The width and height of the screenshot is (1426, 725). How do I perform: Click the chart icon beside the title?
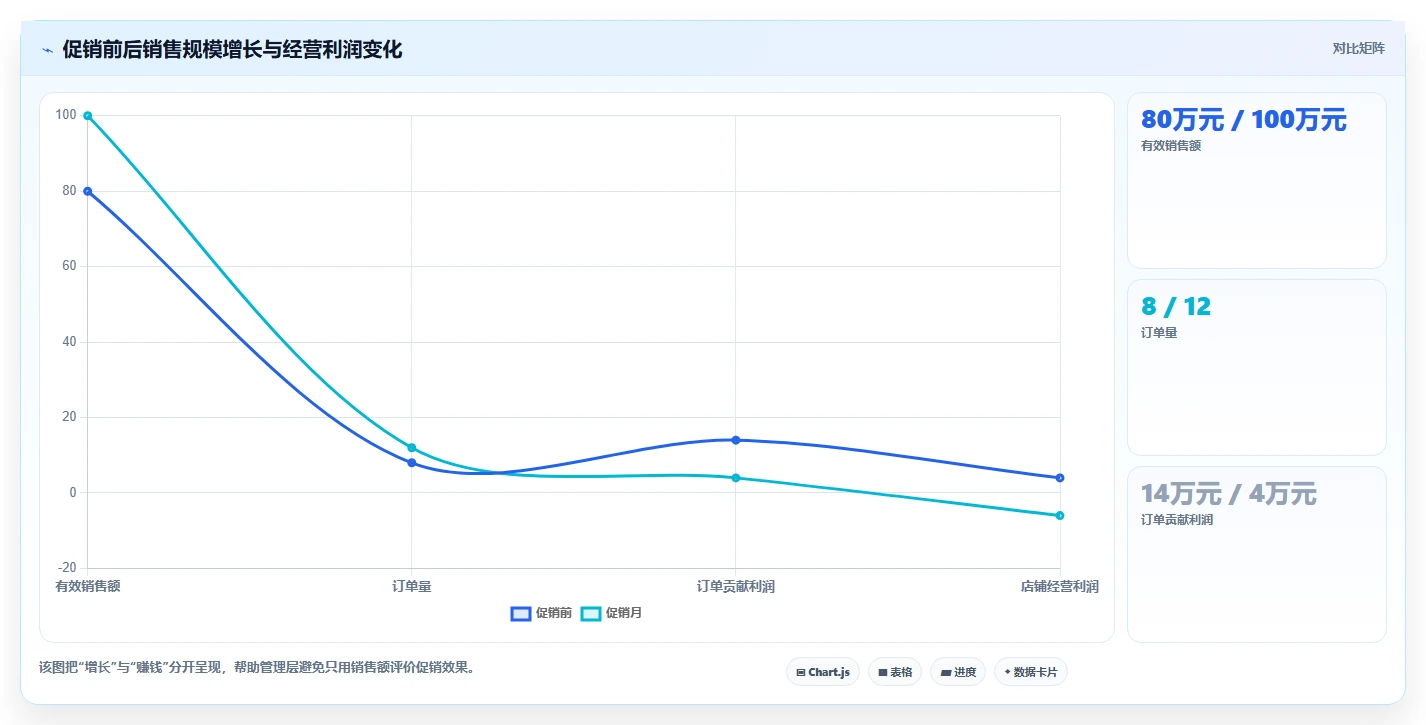(47, 50)
